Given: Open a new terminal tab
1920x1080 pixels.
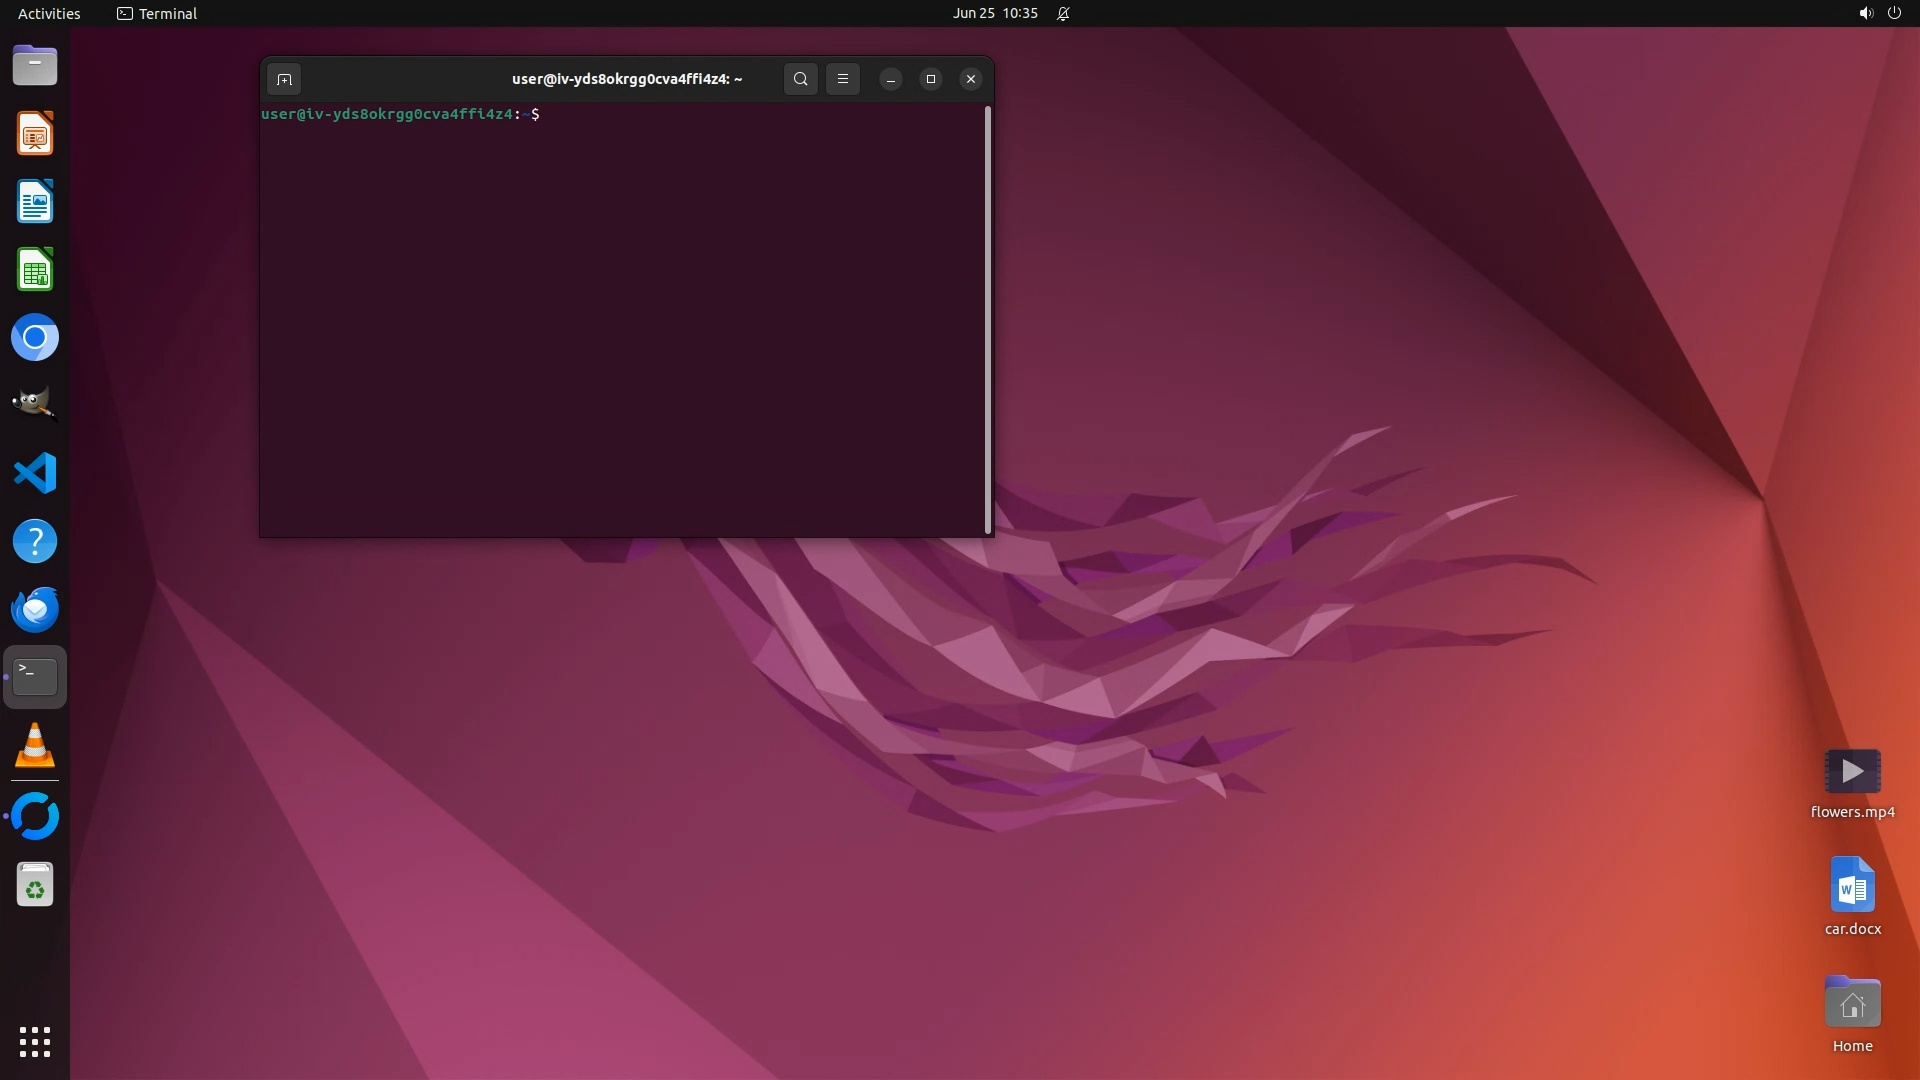Looking at the screenshot, I should coord(284,79).
